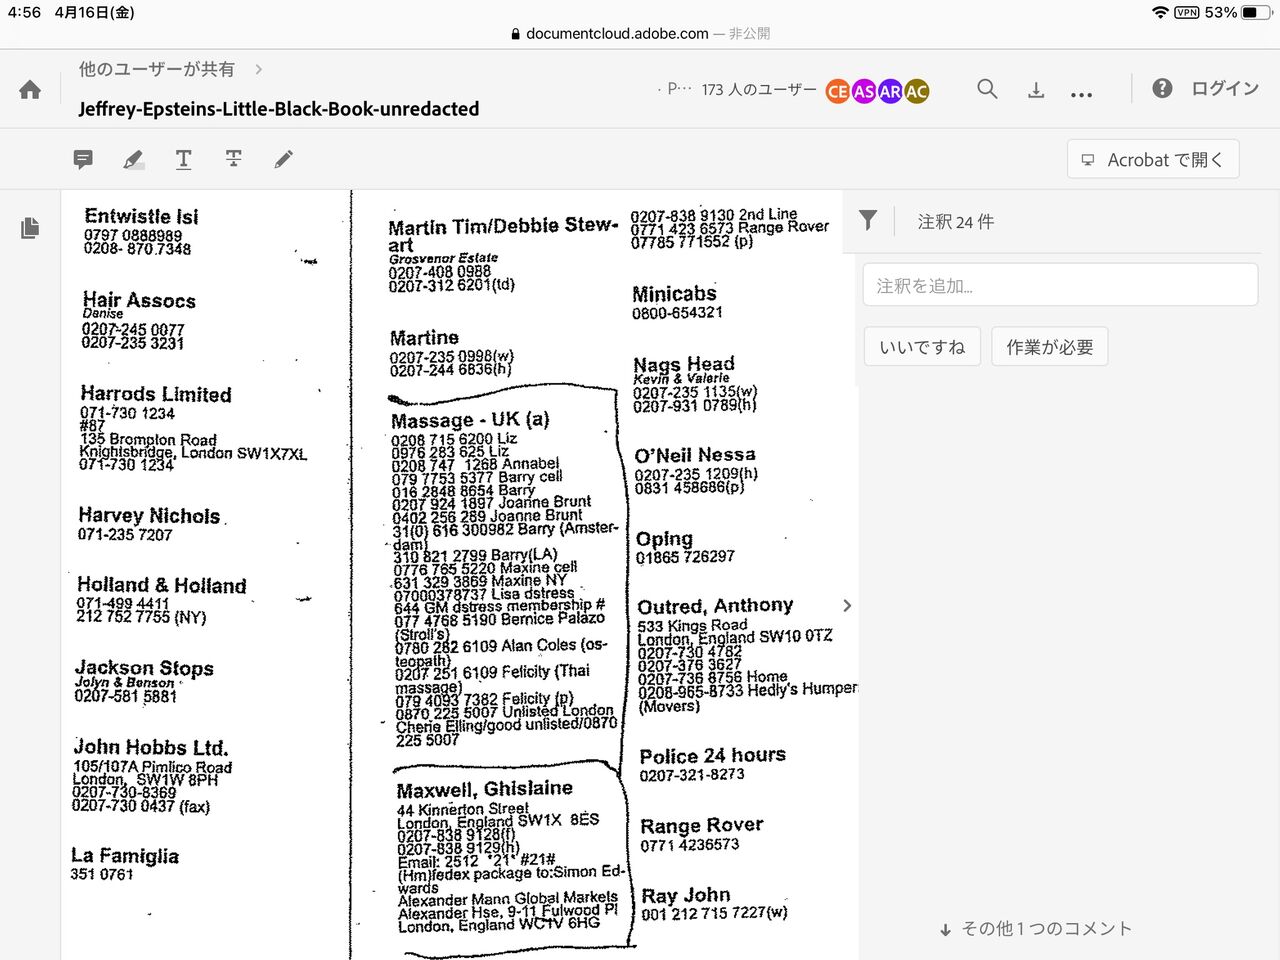The width and height of the screenshot is (1280, 960).
Task: Click the Hair Assocs heading
Action: tap(139, 300)
